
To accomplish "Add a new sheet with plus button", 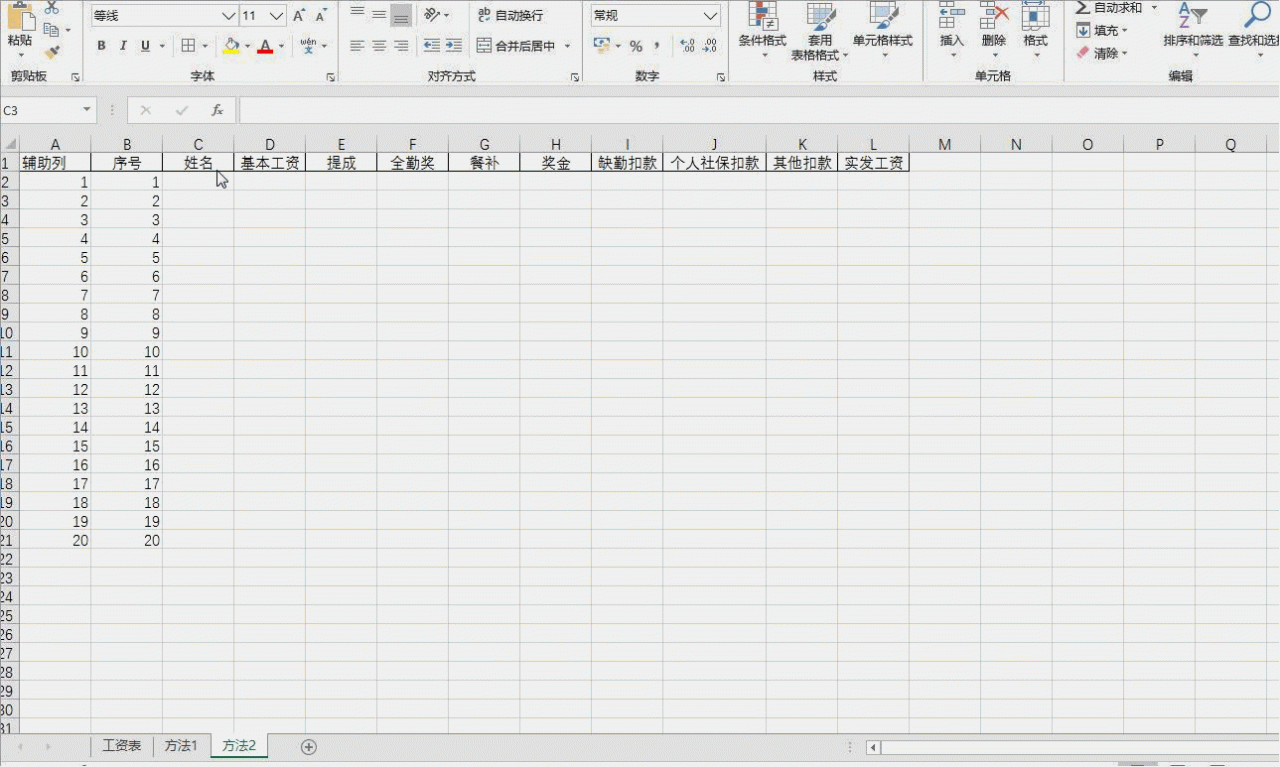I will point(309,747).
